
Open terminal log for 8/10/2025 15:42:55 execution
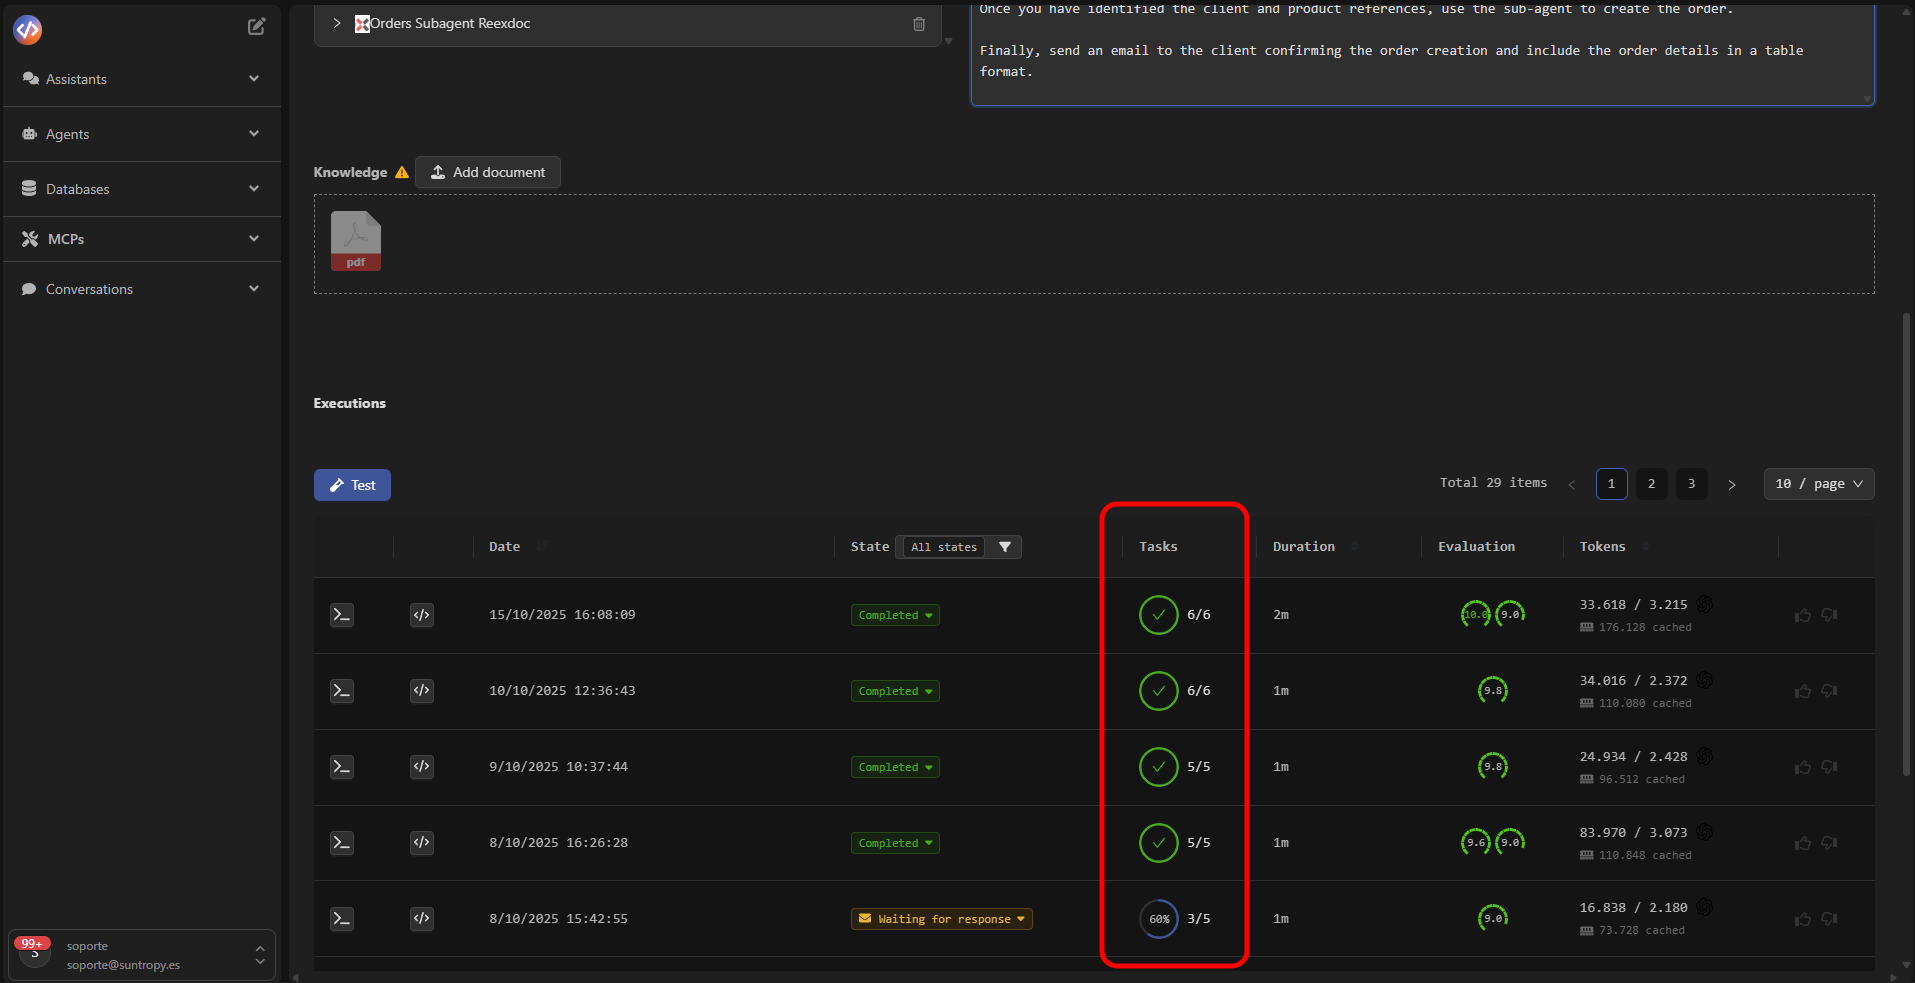(x=342, y=919)
